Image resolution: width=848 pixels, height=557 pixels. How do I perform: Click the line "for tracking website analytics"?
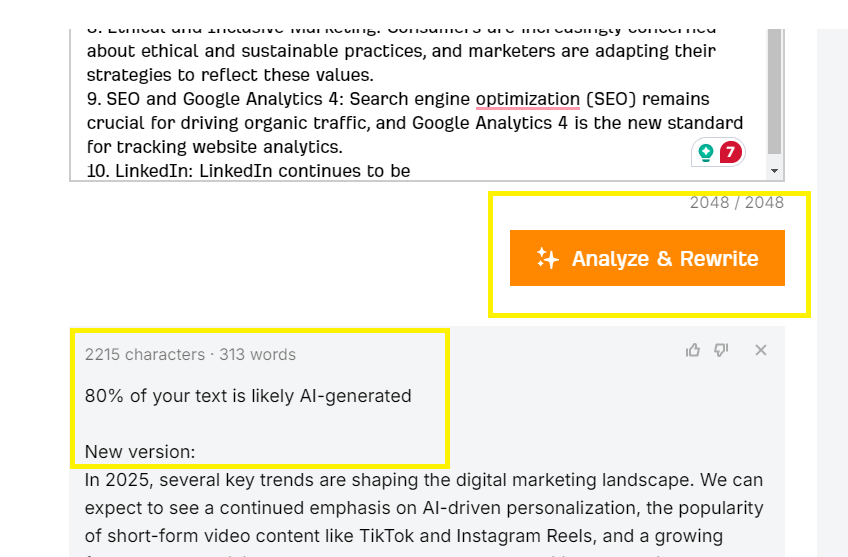pos(215,147)
